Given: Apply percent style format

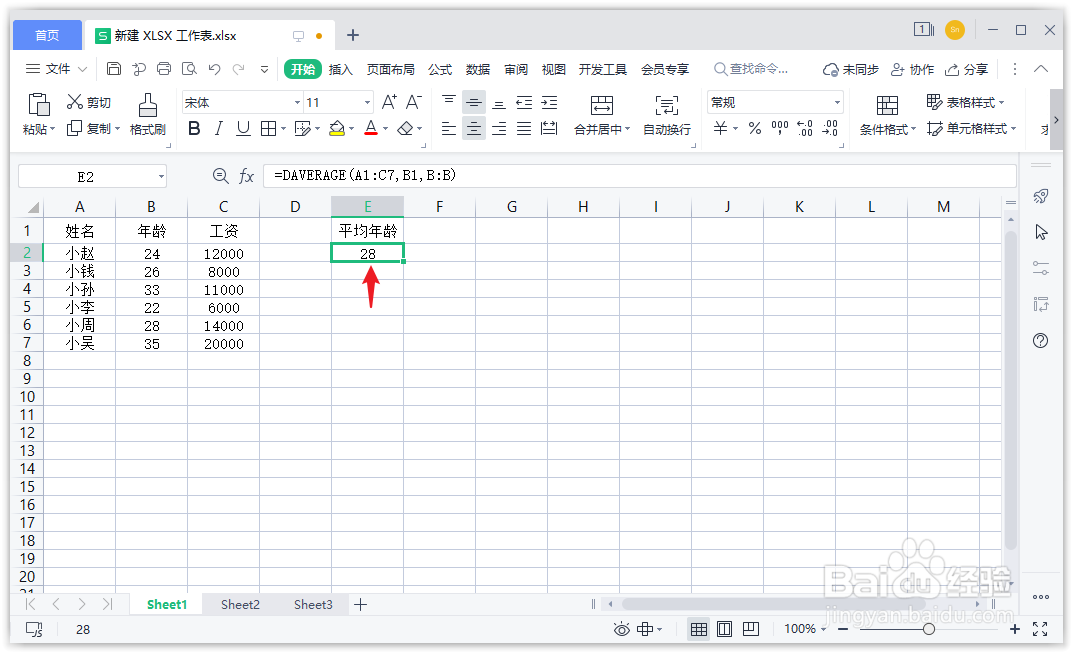Looking at the screenshot, I should pos(755,128).
